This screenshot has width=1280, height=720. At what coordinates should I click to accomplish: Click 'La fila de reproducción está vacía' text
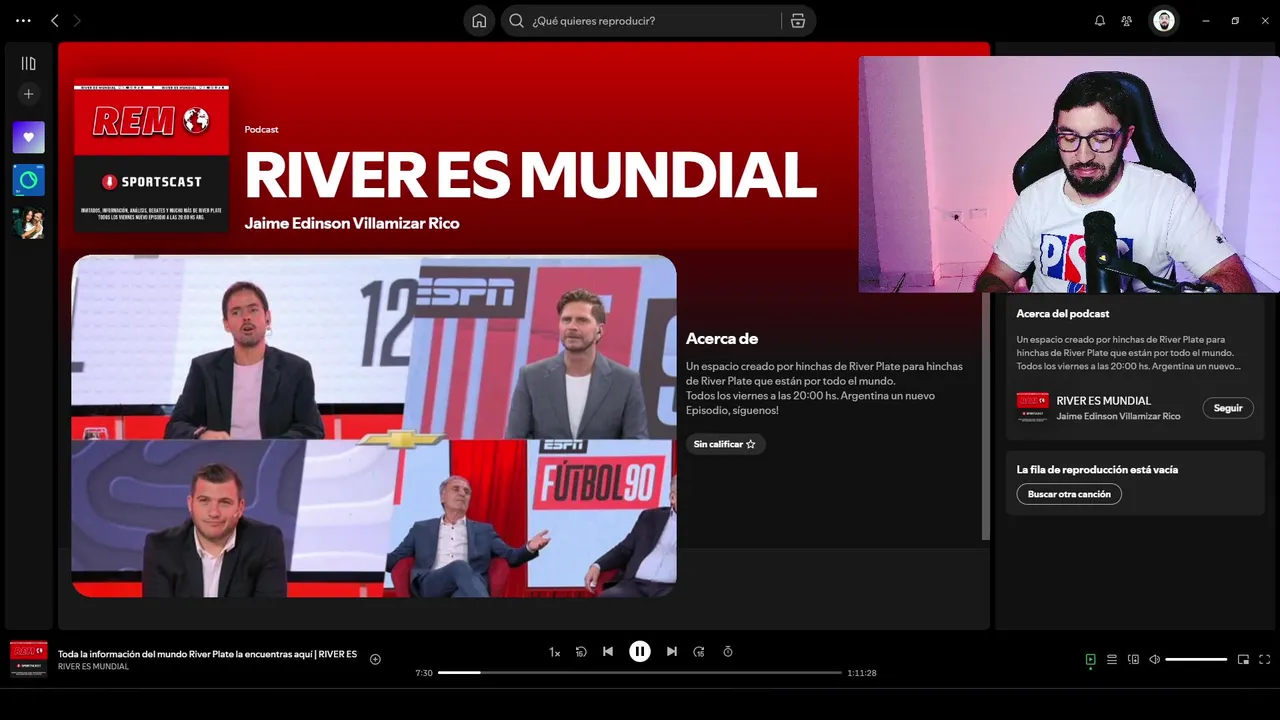point(1097,469)
